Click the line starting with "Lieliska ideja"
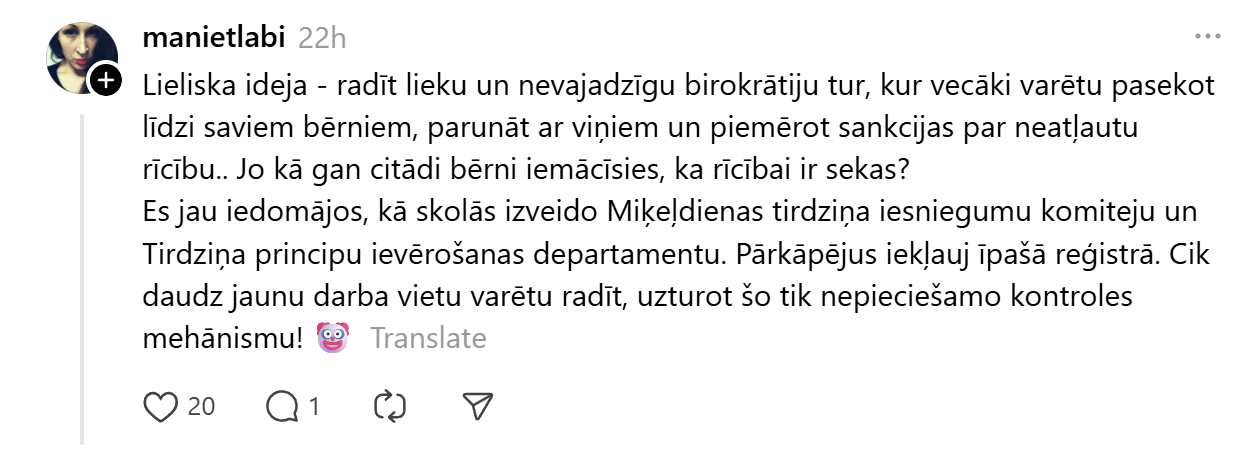 click(x=678, y=86)
